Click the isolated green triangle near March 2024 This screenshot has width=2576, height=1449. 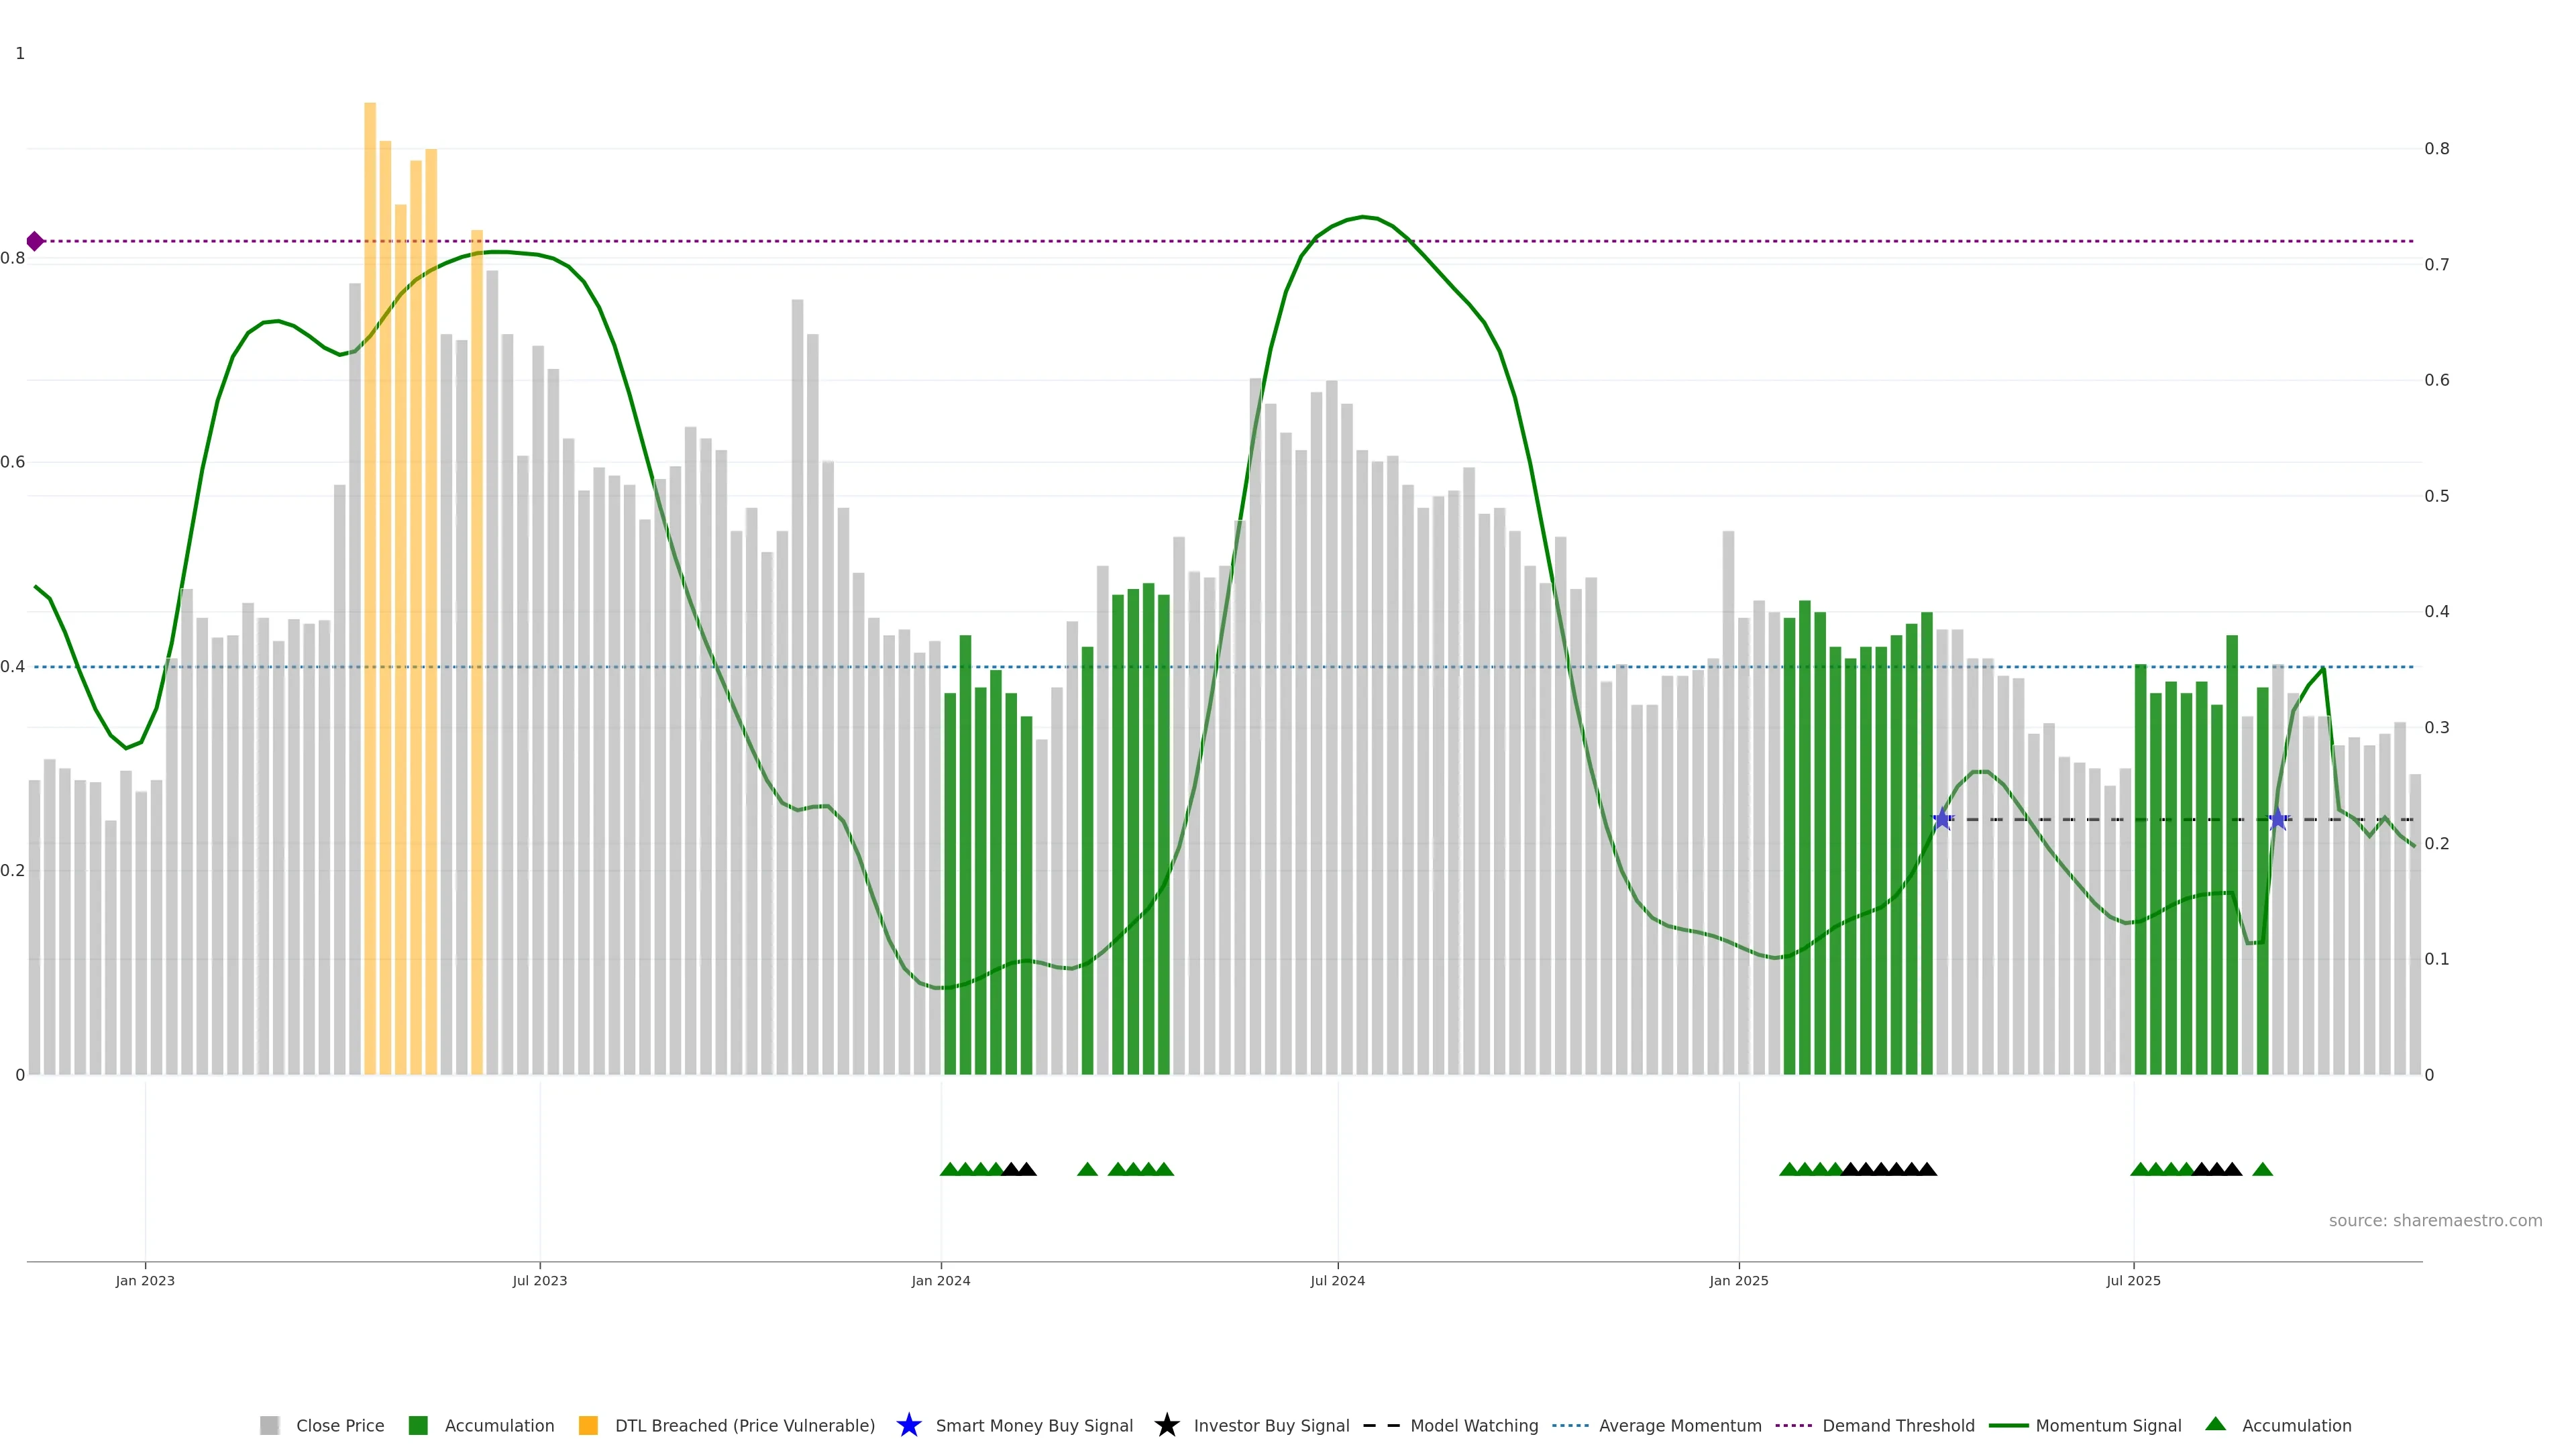pos(1087,1169)
